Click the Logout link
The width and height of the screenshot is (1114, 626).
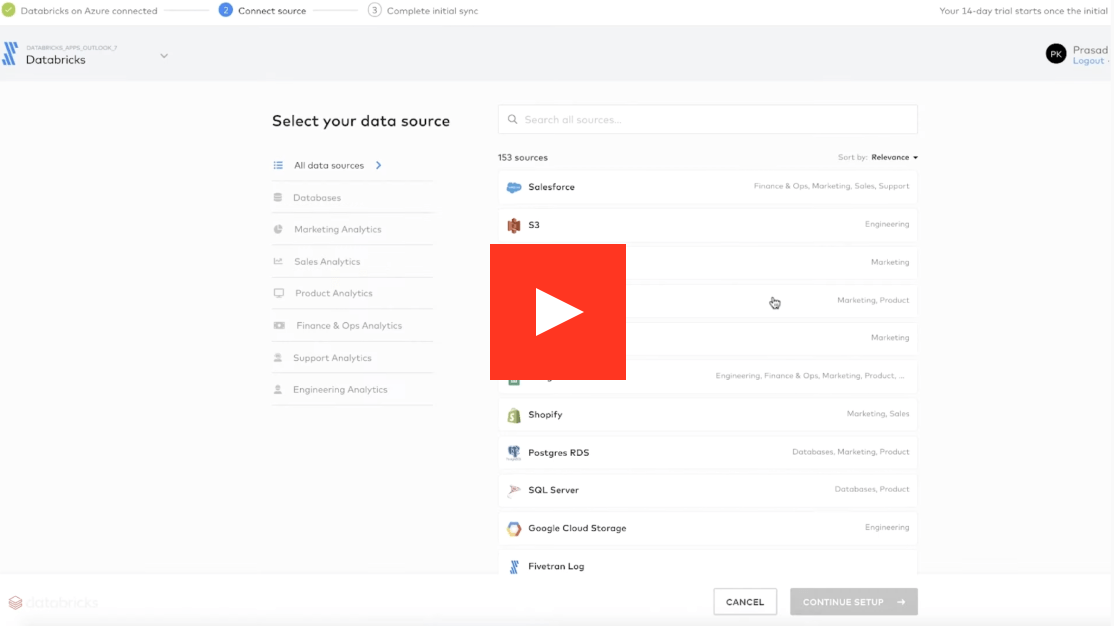[x=1088, y=61]
